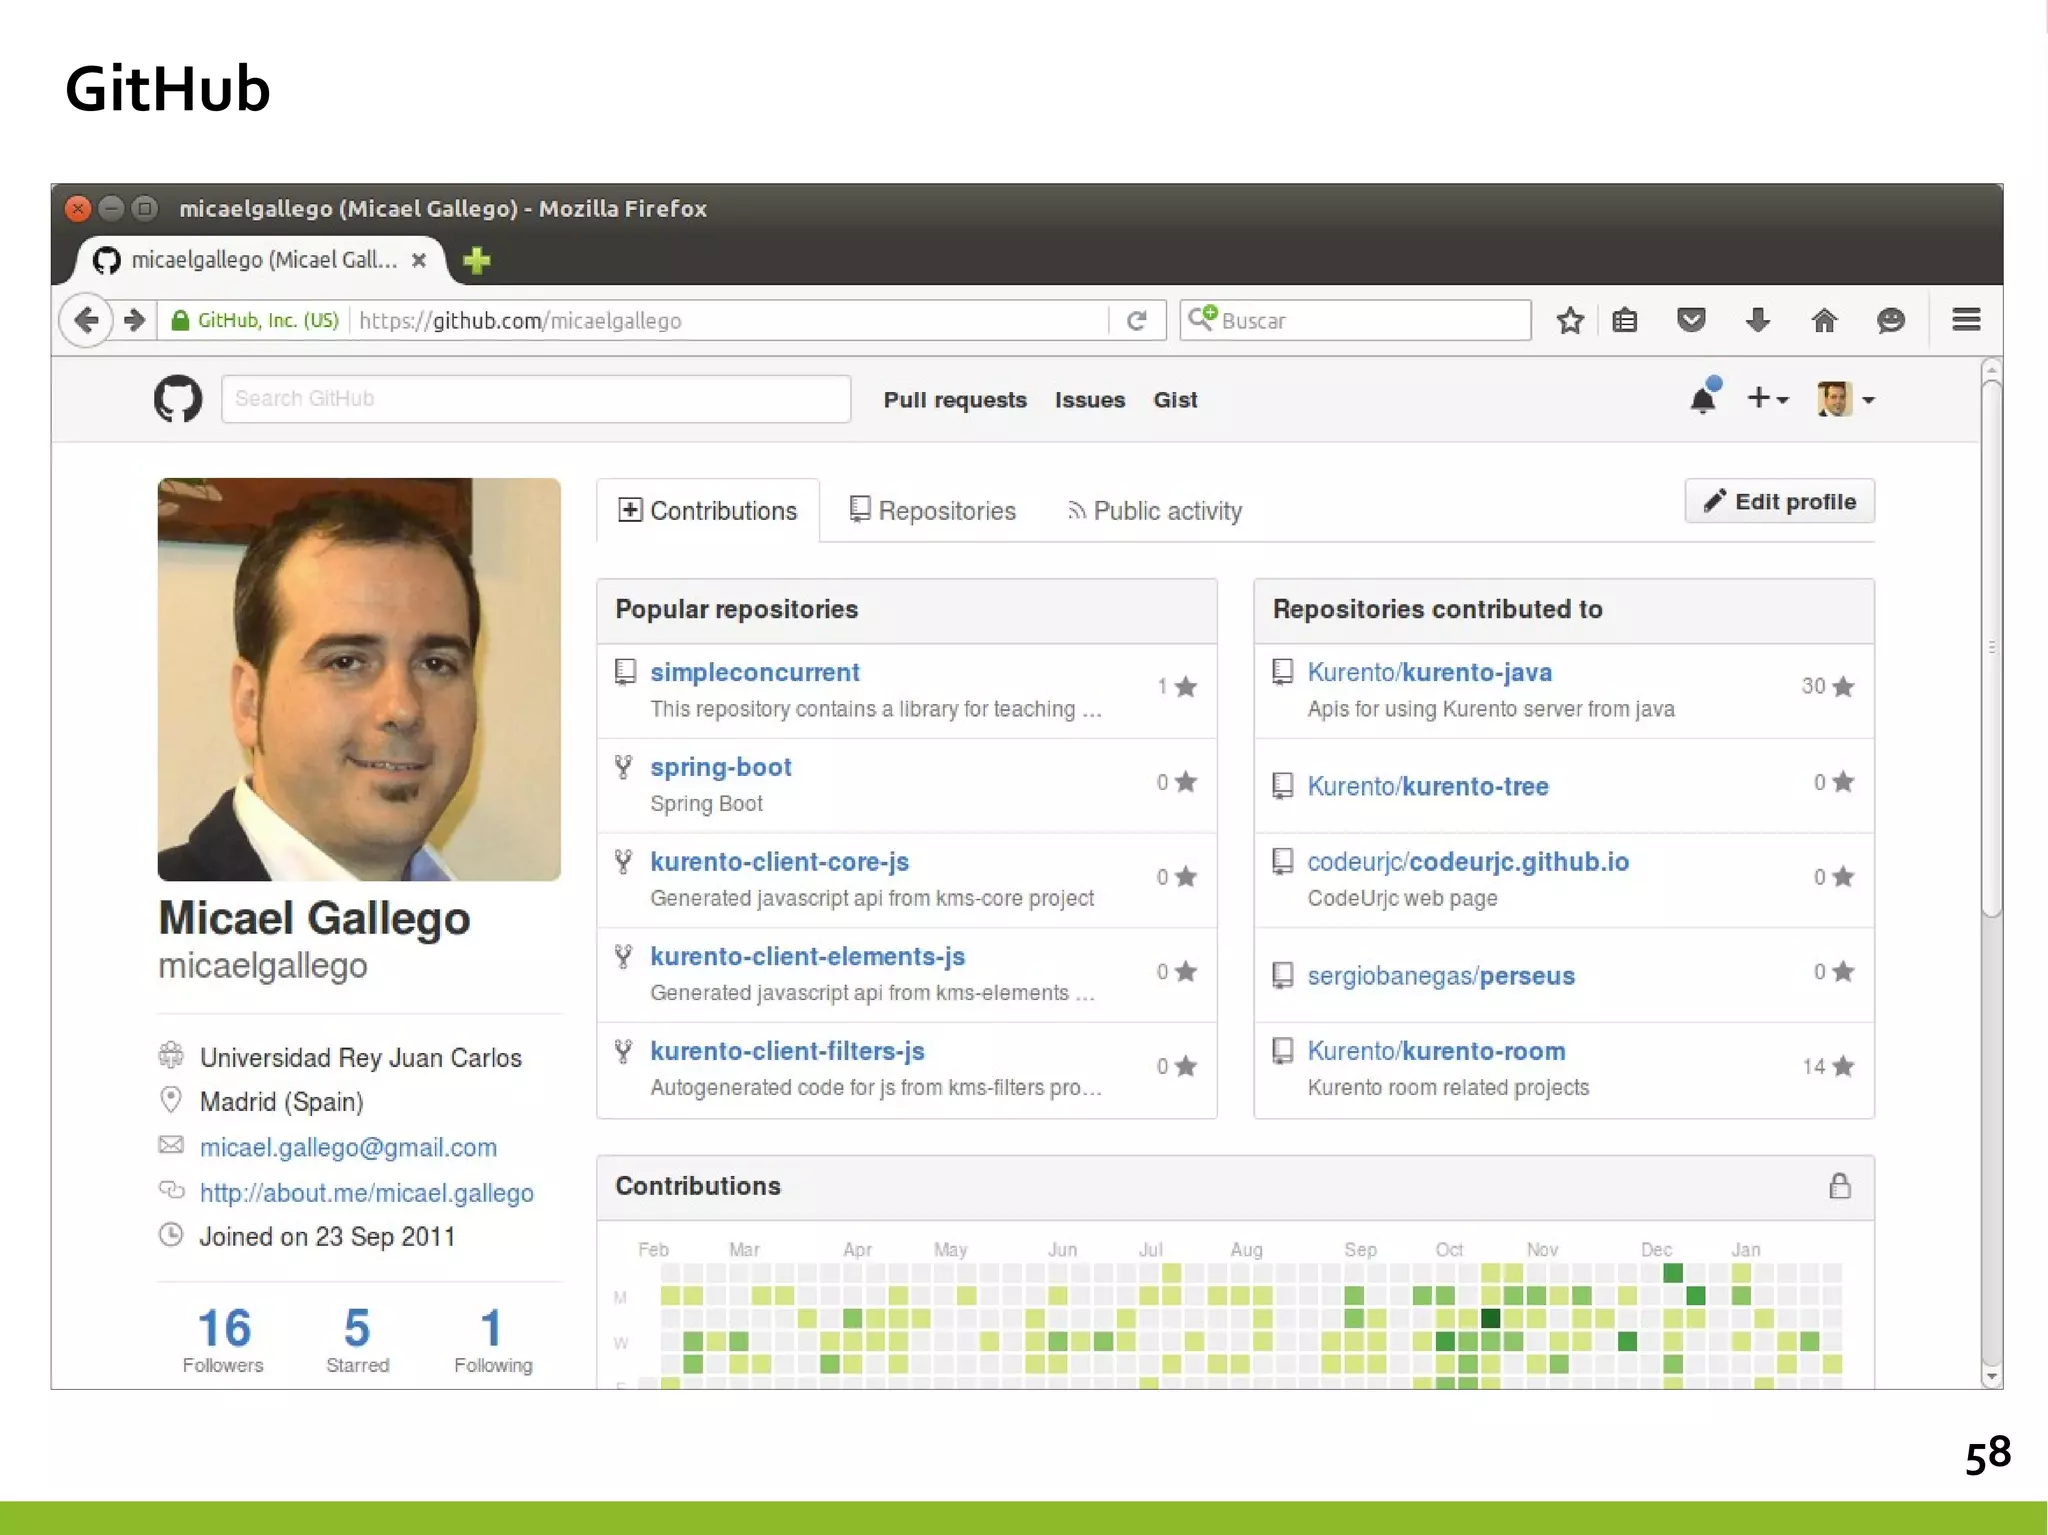Open the sergiobanegas/perseus repository
This screenshot has width=2048, height=1535.
pyautogui.click(x=1441, y=975)
